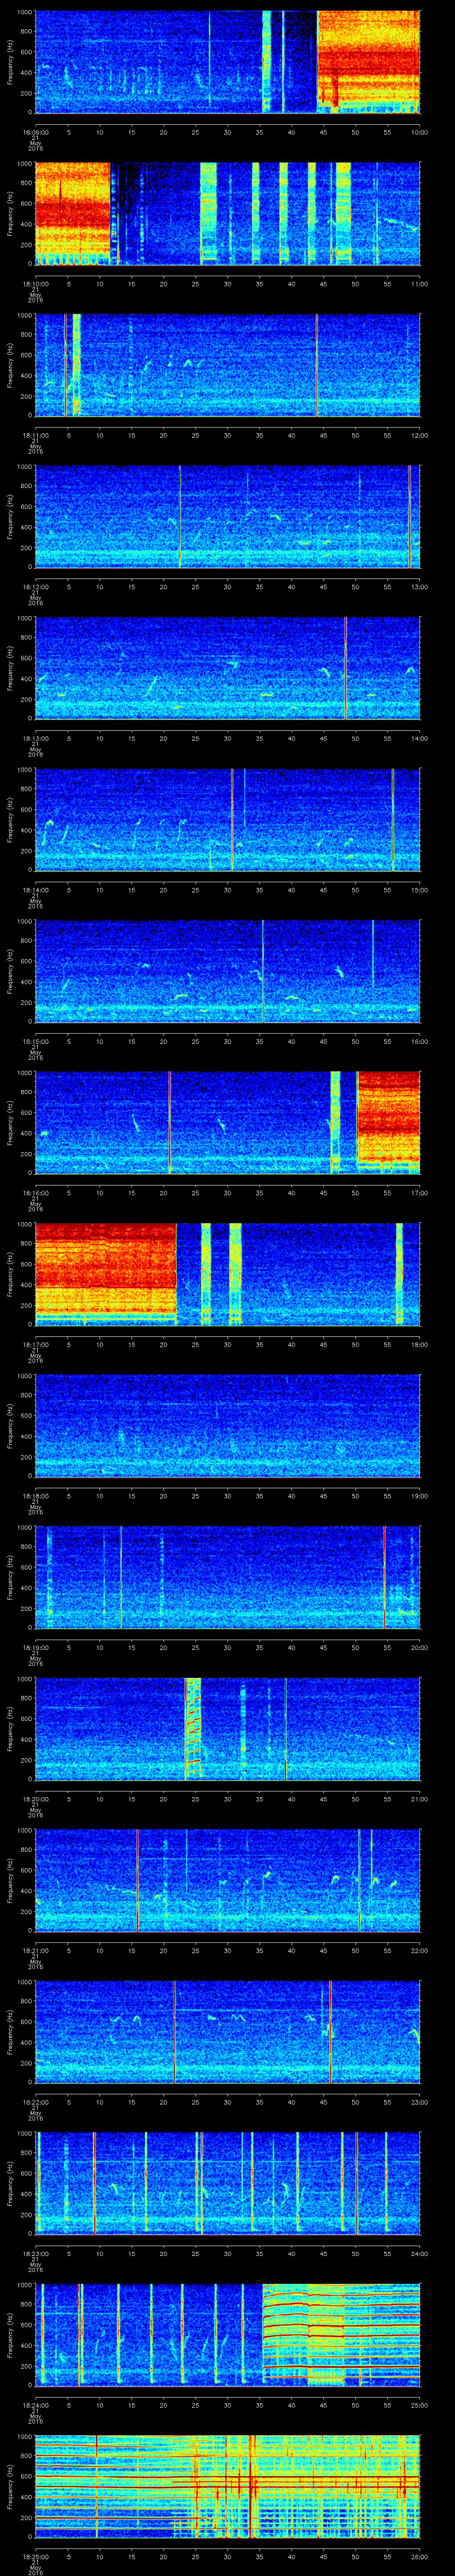Click the '18:25:00' time axis label
Image resolution: width=455 pixels, height=2576 pixels.
point(35,2556)
